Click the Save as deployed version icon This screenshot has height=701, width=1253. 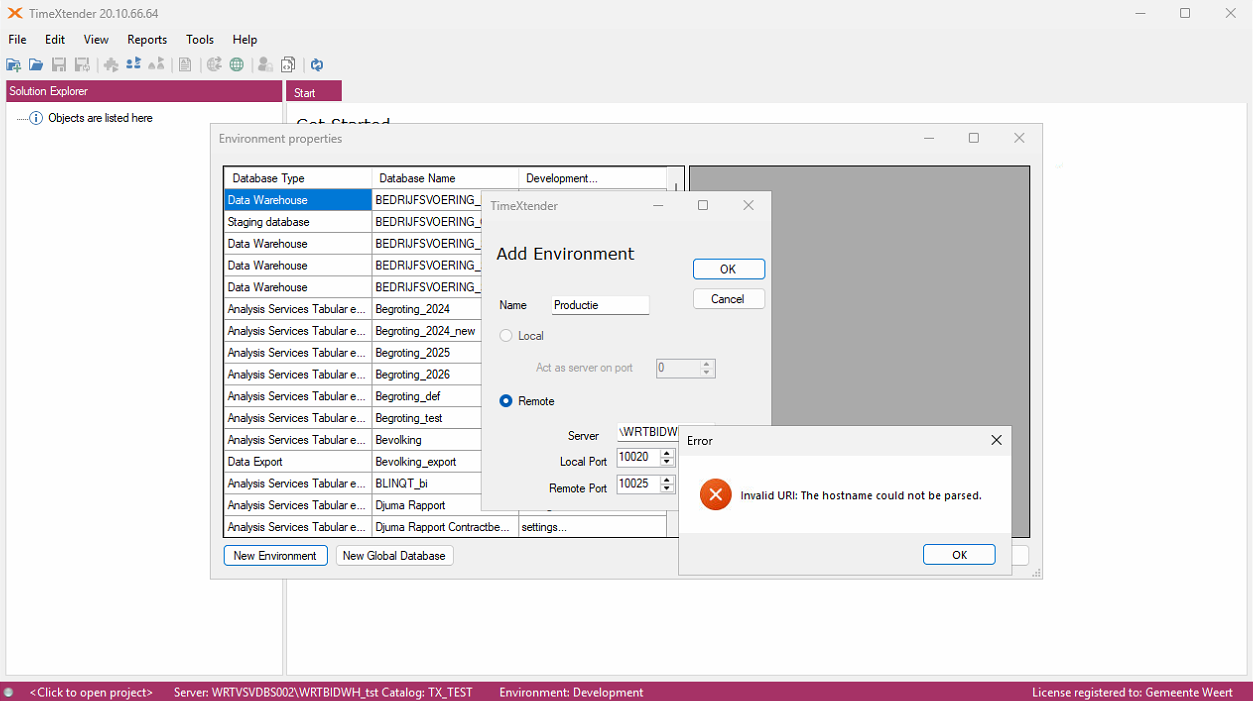[x=82, y=65]
